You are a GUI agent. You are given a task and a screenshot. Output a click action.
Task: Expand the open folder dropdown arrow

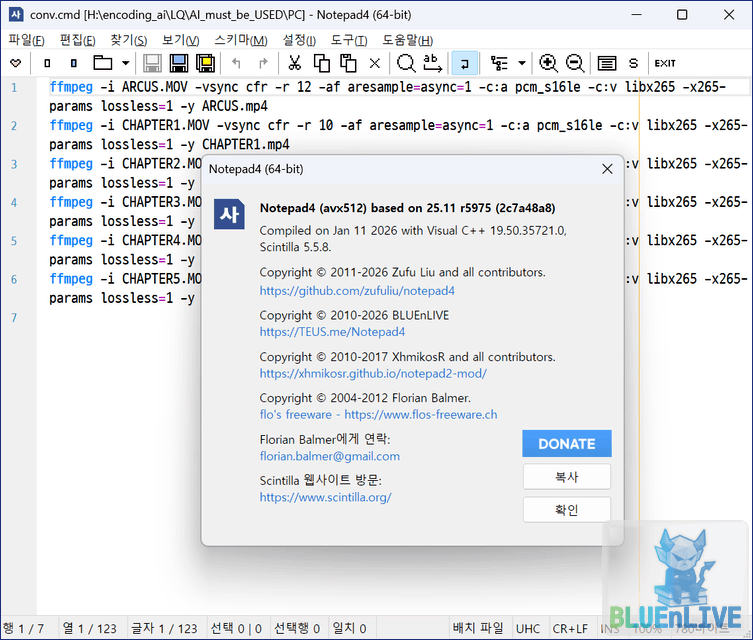click(125, 63)
